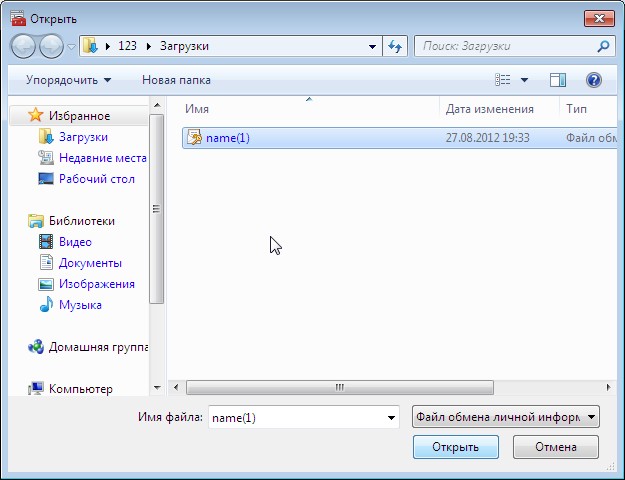Open Рабочий стол in sidebar

(x=97, y=179)
